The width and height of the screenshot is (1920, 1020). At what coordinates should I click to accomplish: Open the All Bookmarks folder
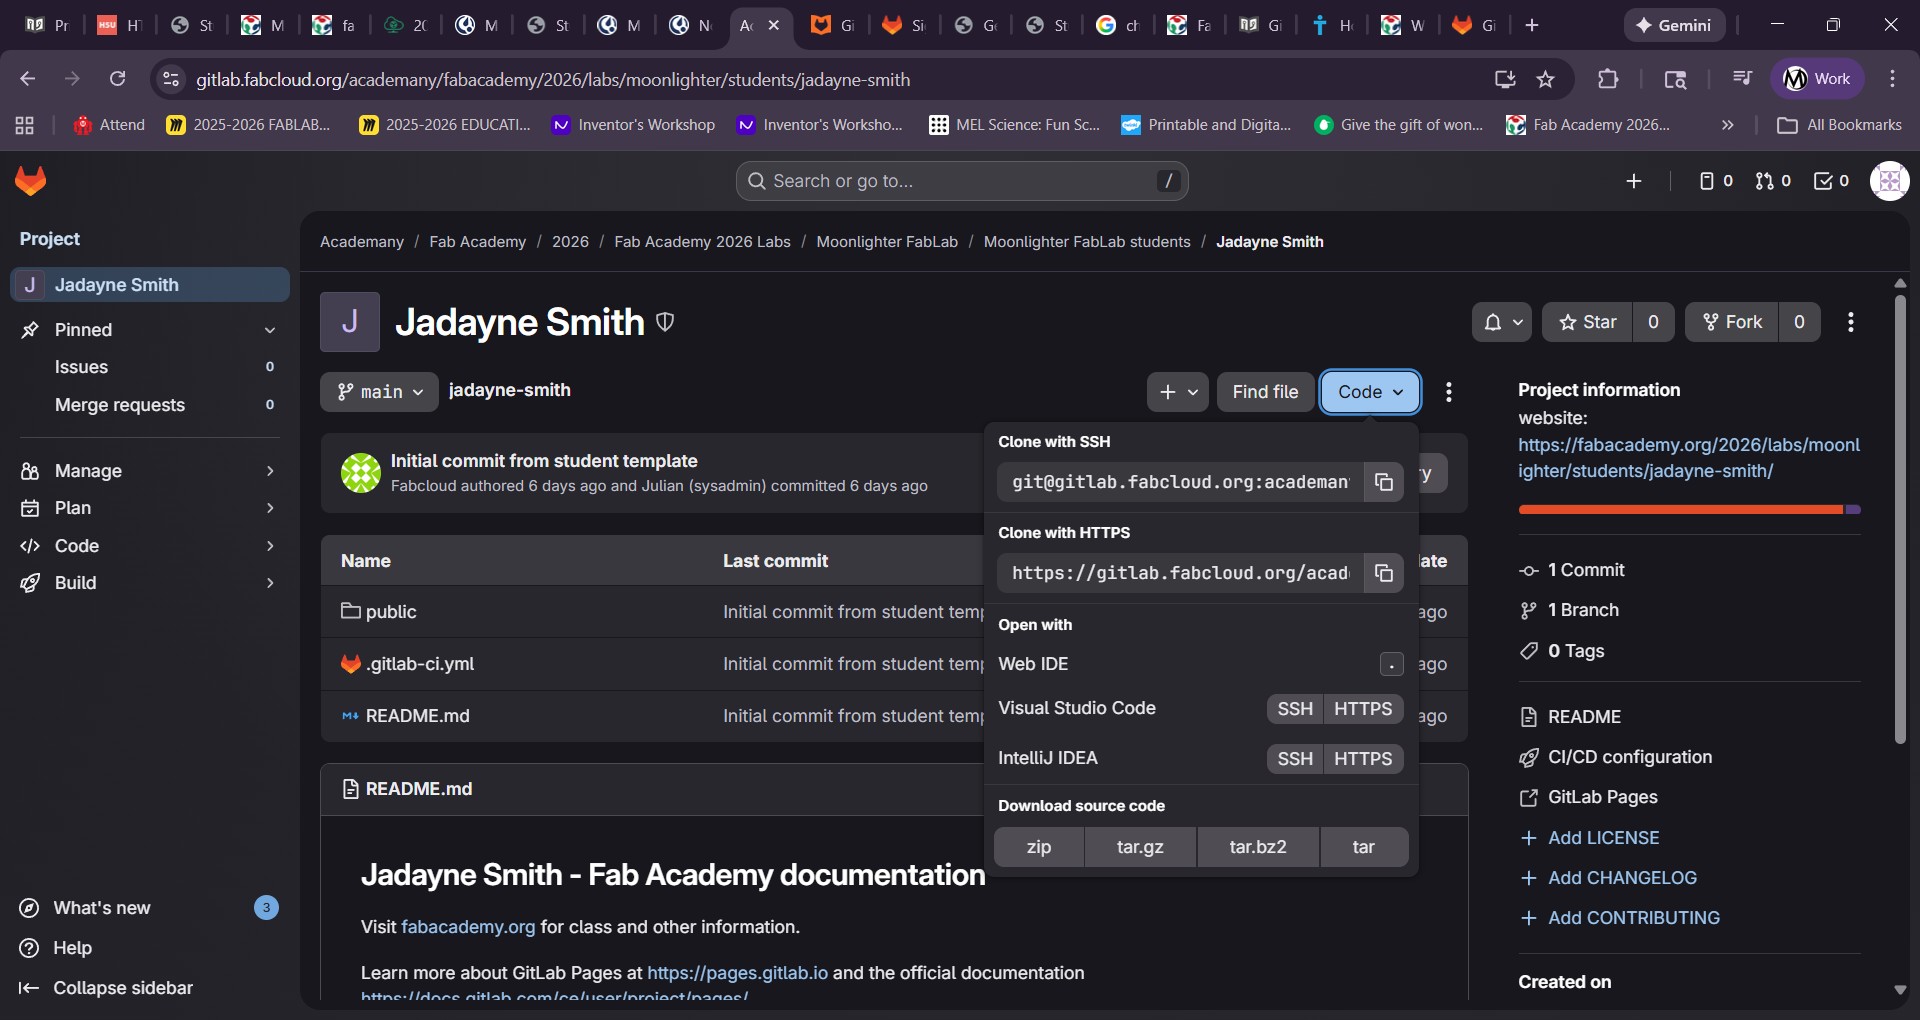coord(1840,125)
